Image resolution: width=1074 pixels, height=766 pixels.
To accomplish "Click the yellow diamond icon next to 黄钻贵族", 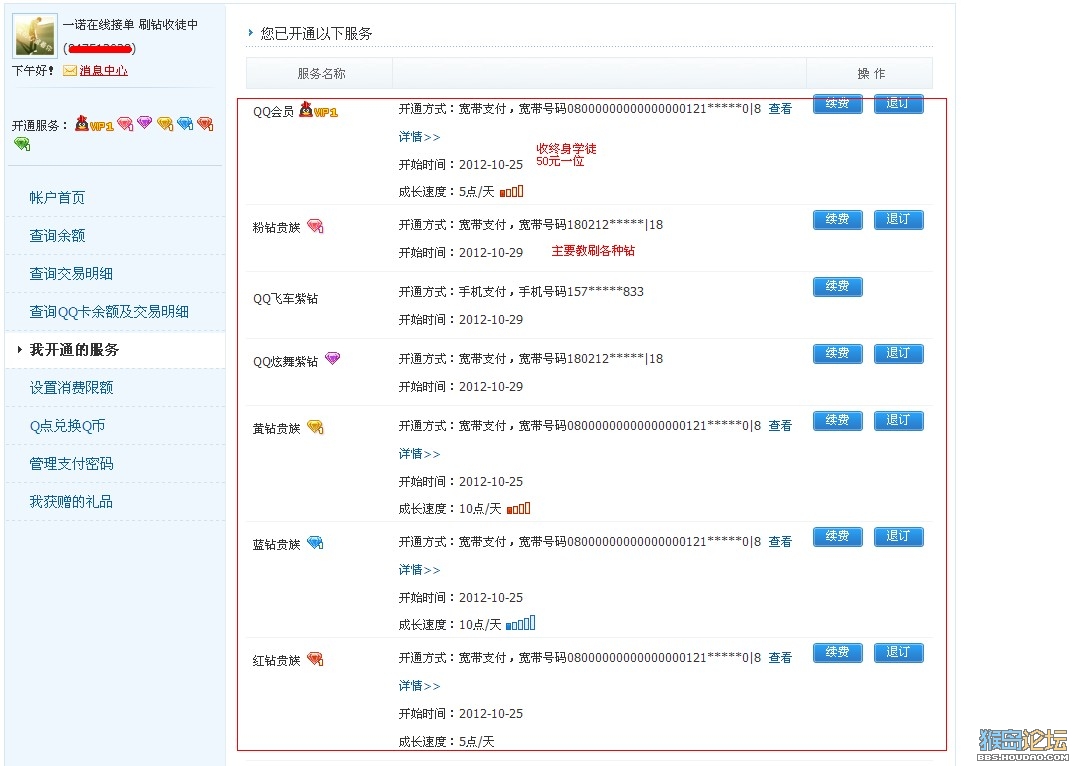I will click(315, 428).
